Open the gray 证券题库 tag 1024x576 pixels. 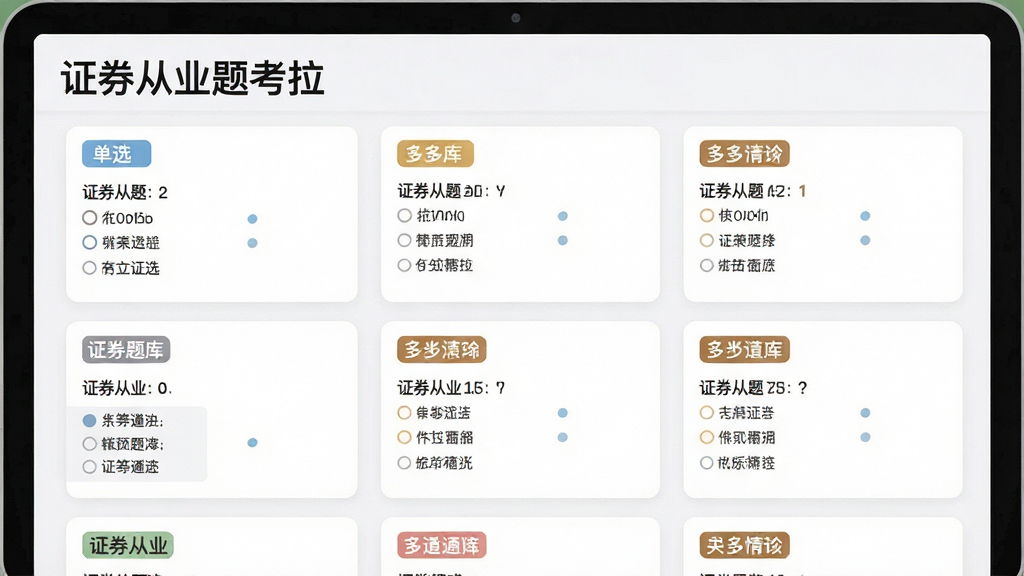[126, 350]
